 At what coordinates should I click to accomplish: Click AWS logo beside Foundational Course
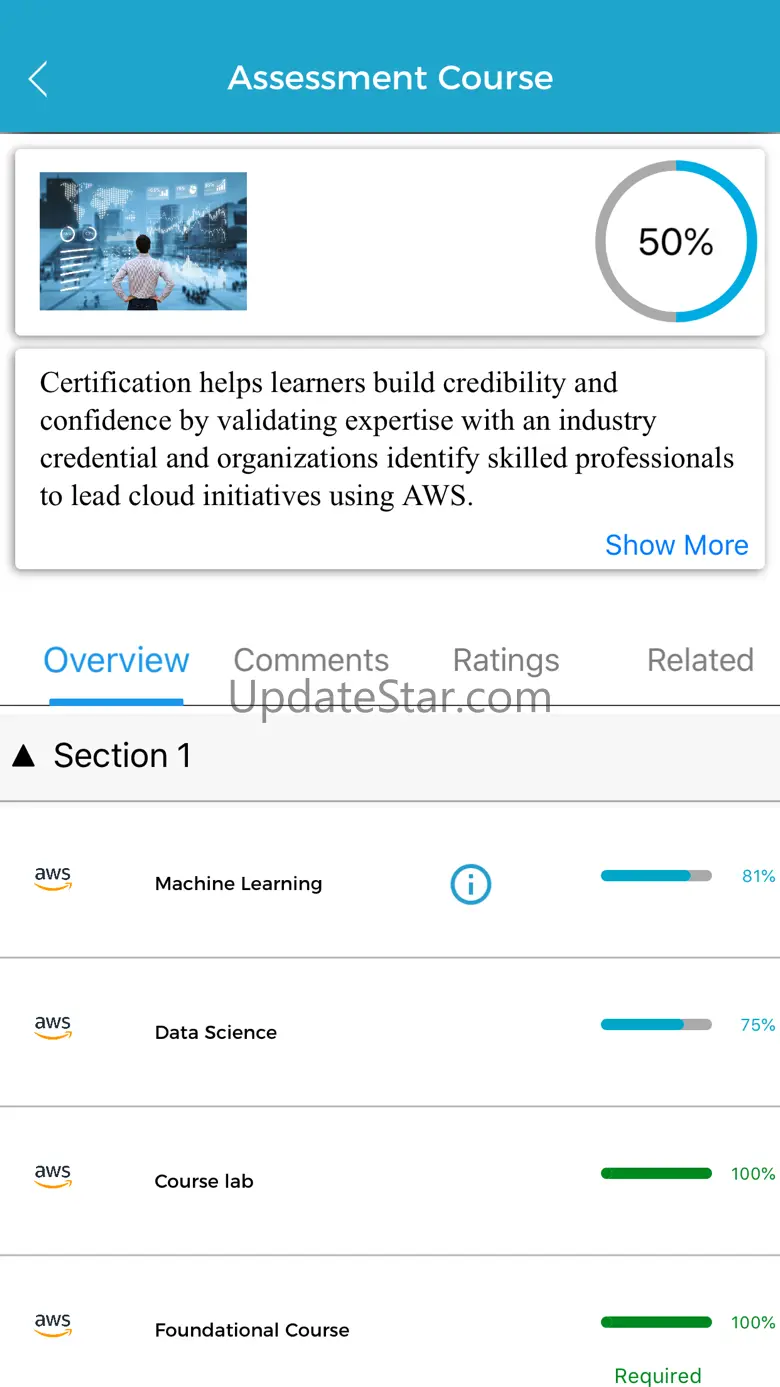[x=53, y=1326]
